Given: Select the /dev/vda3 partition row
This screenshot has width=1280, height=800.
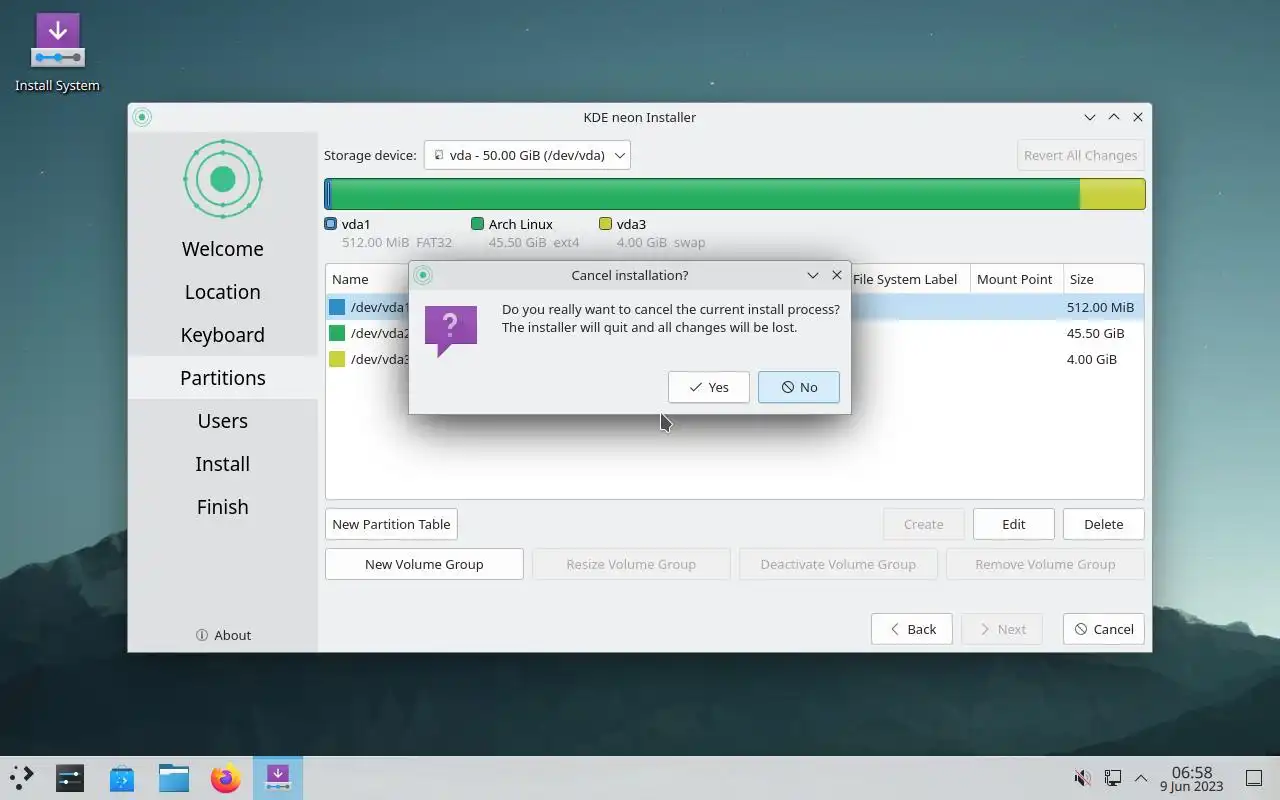Looking at the screenshot, I should [735, 359].
